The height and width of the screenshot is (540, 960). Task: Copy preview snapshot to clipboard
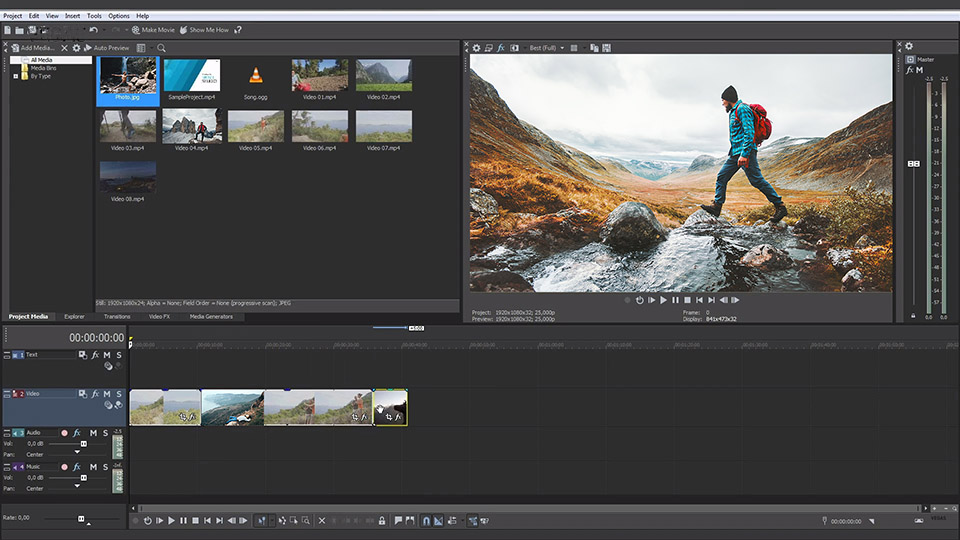point(594,48)
